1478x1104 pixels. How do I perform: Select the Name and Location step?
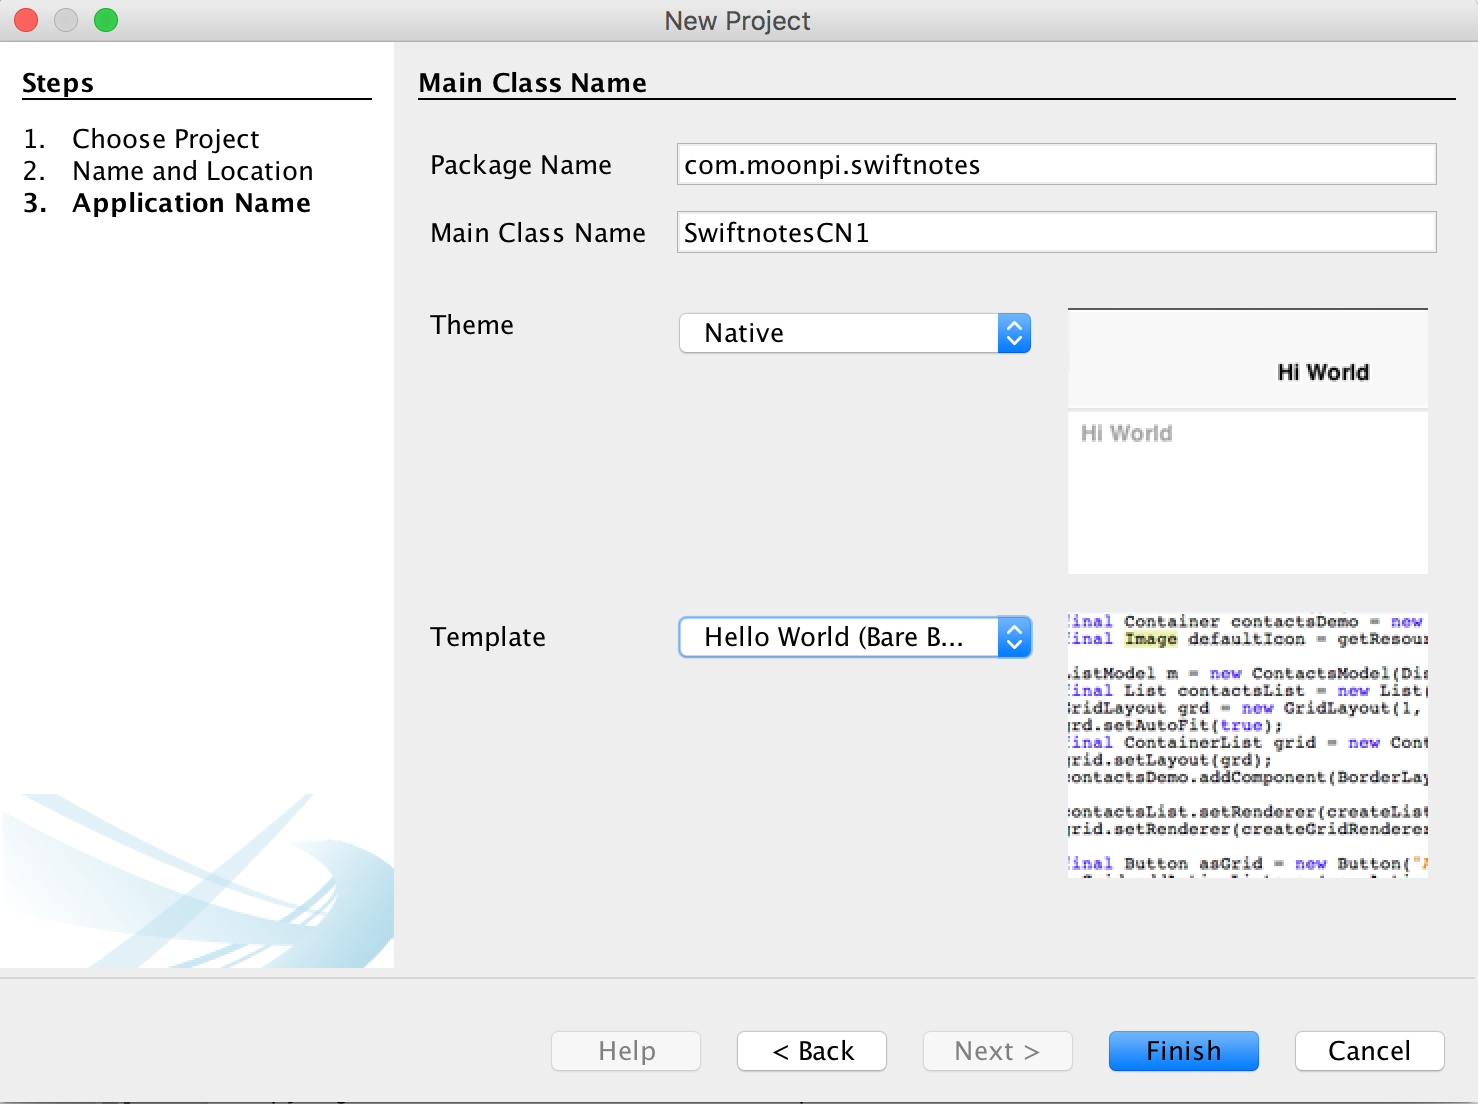(x=192, y=171)
